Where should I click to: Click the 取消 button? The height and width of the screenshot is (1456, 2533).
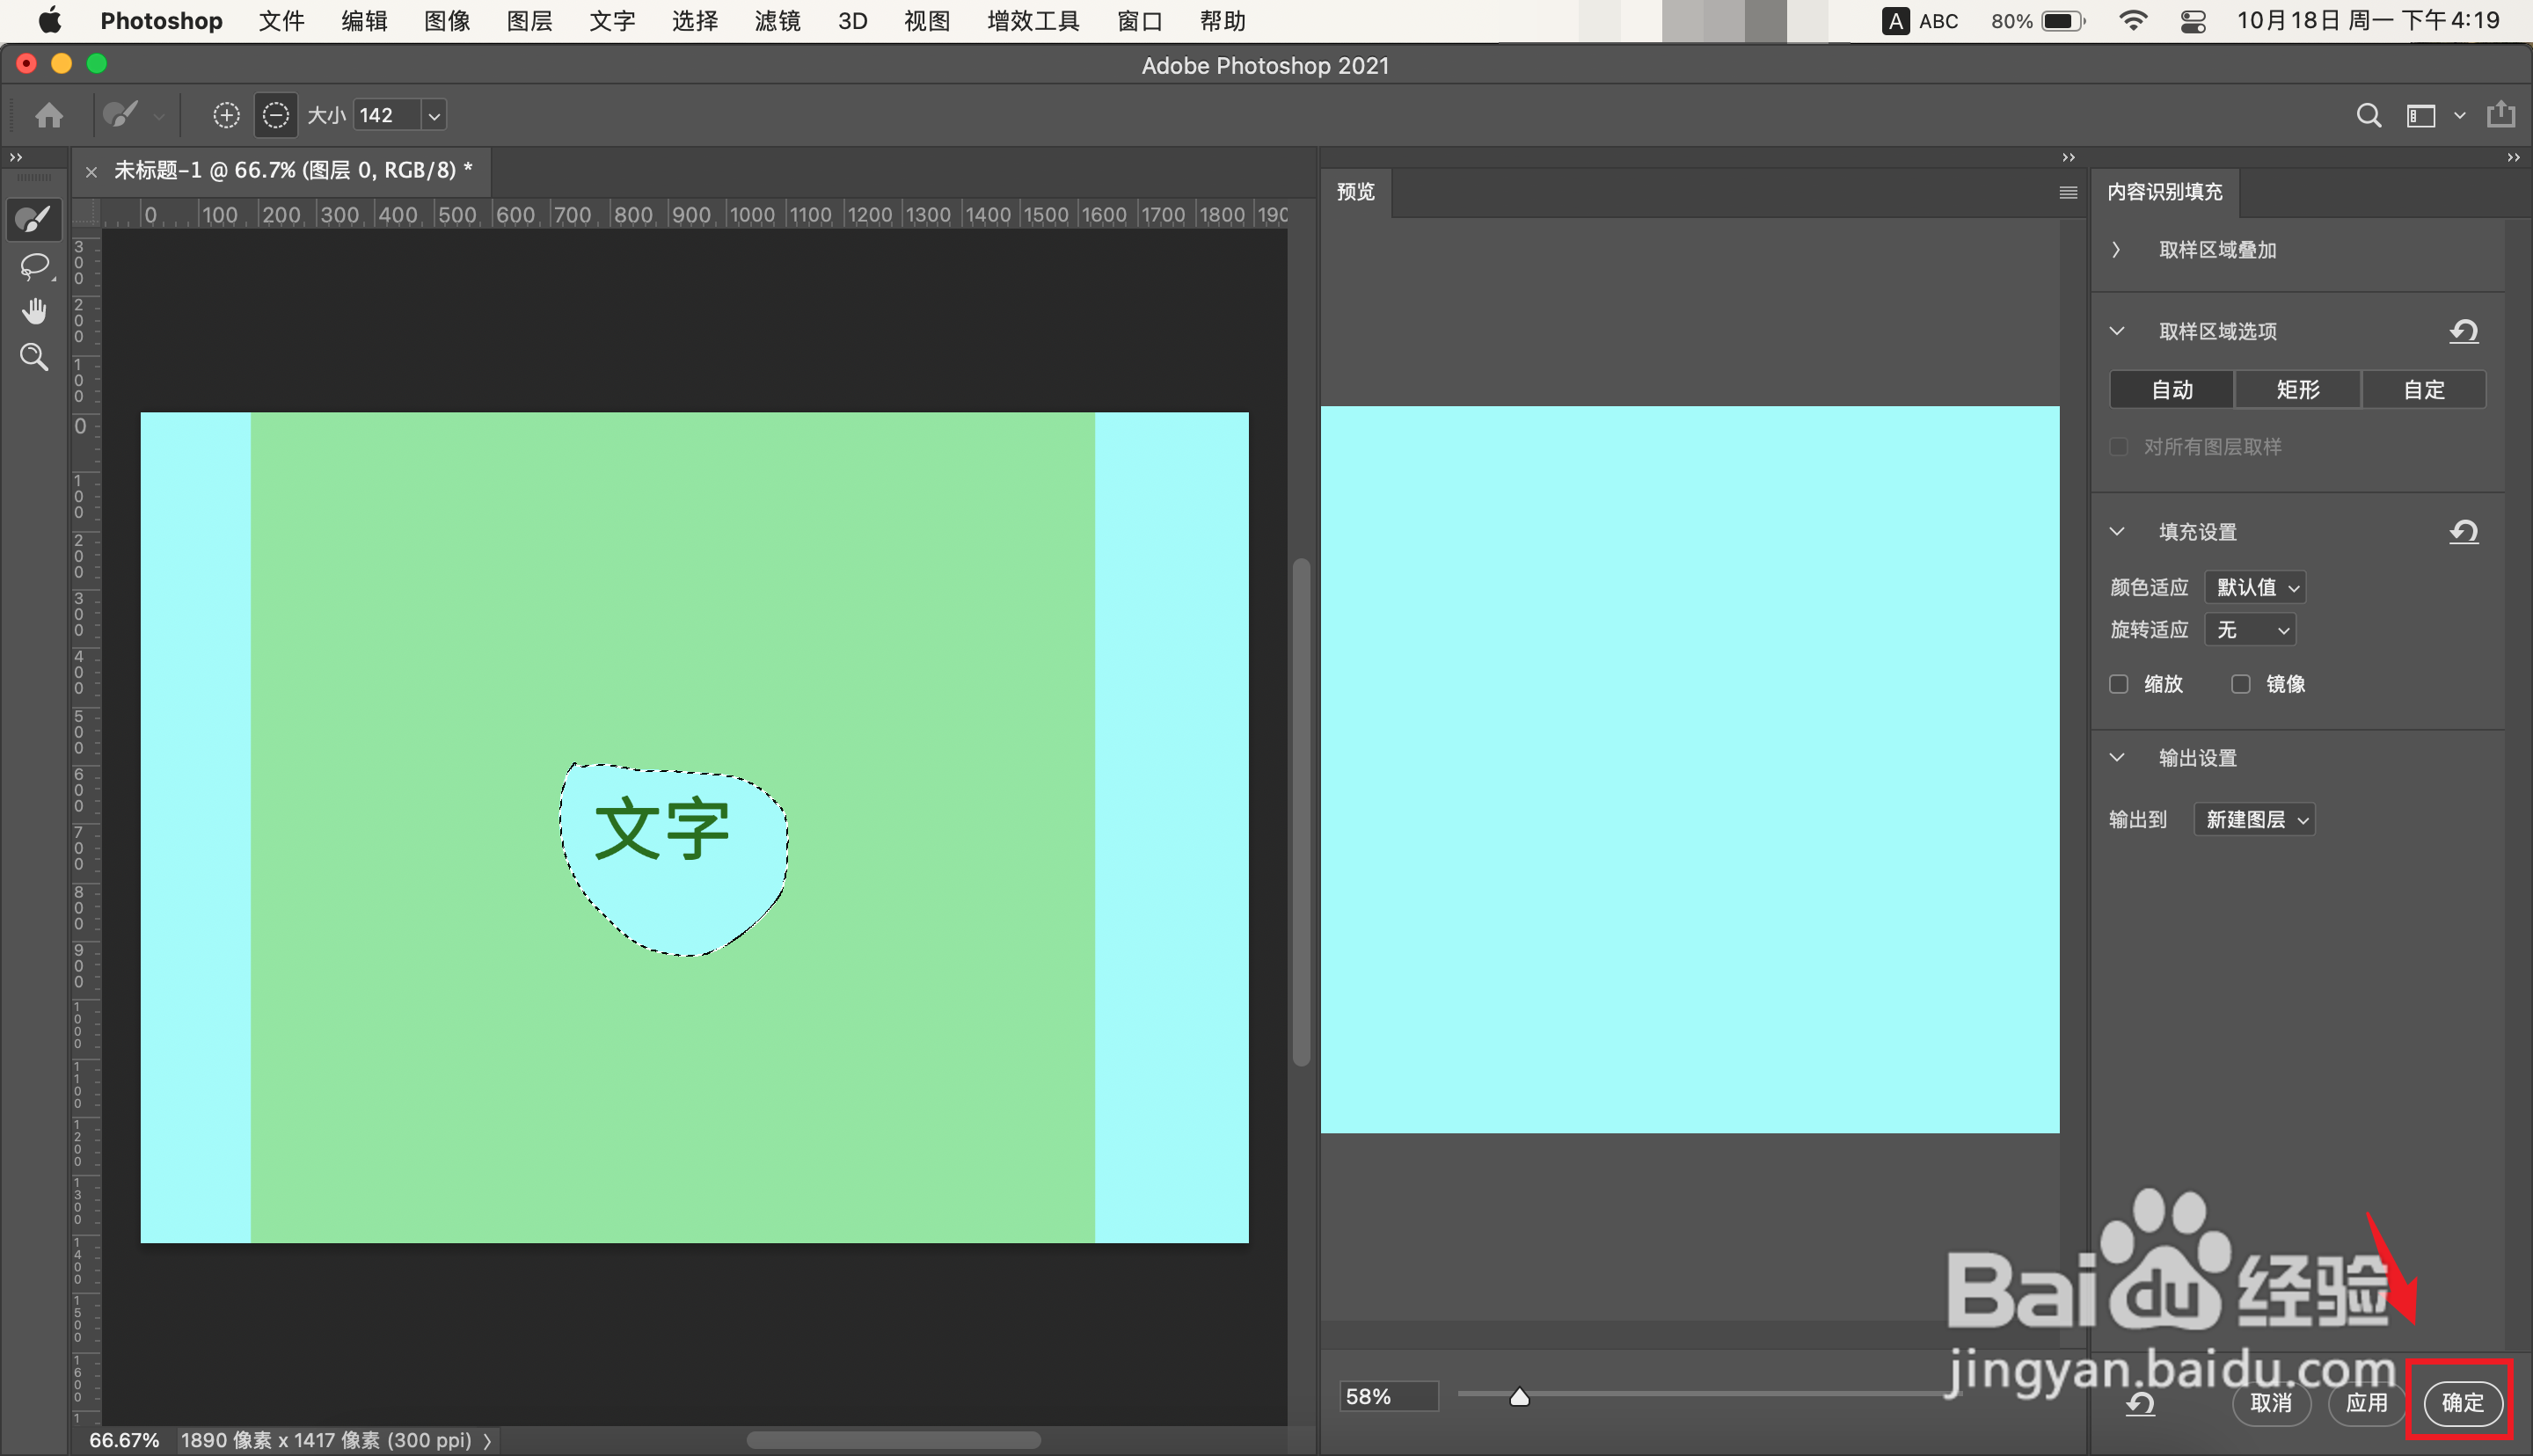coord(2270,1402)
